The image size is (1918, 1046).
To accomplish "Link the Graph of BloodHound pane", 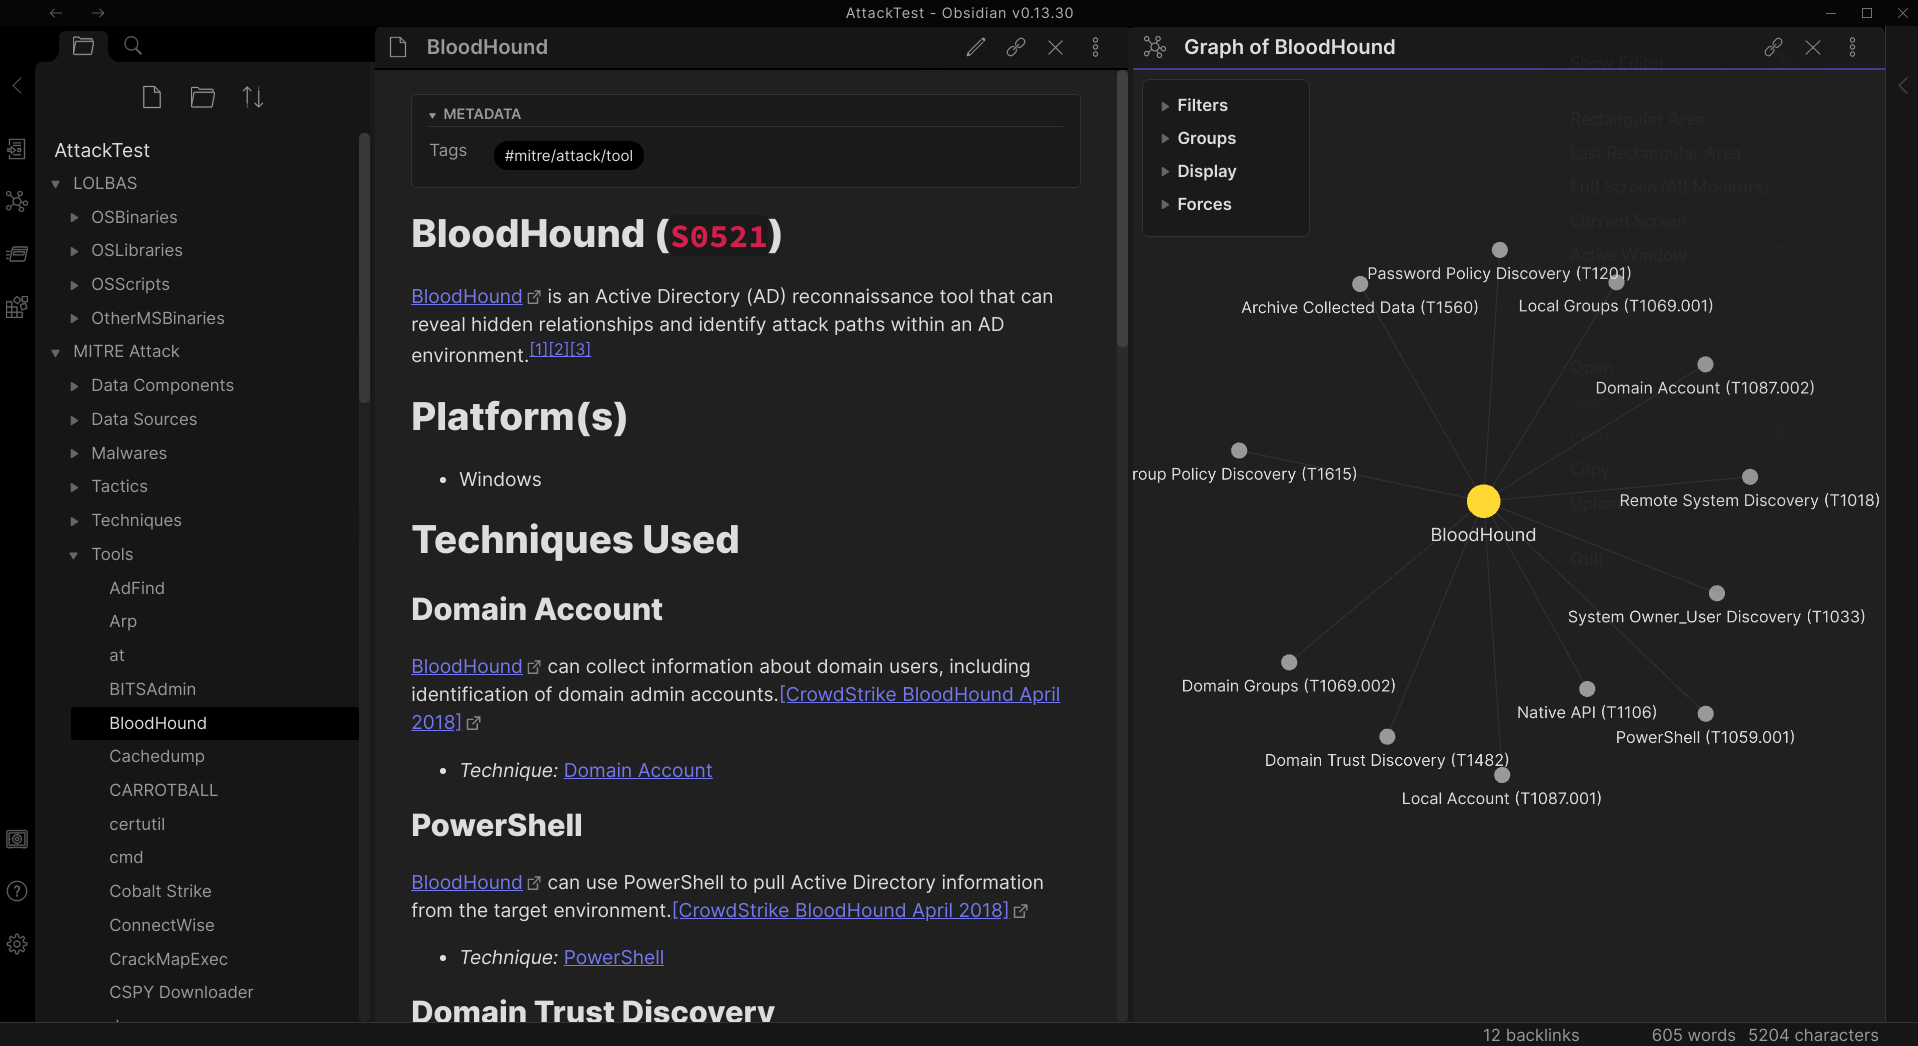I will [1773, 47].
